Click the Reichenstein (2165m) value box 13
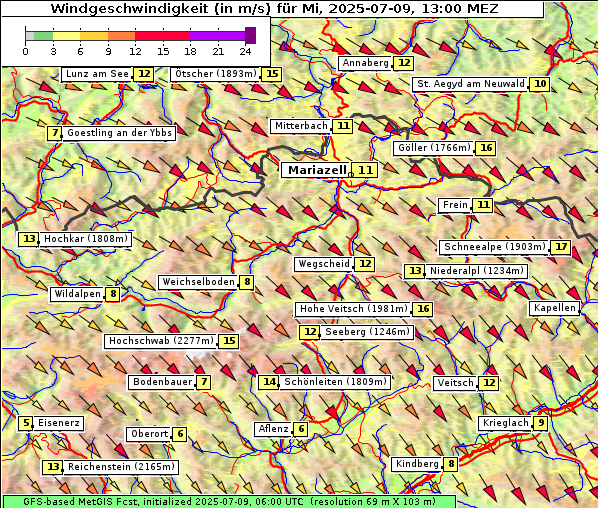The width and height of the screenshot is (598, 508). (x=53, y=467)
